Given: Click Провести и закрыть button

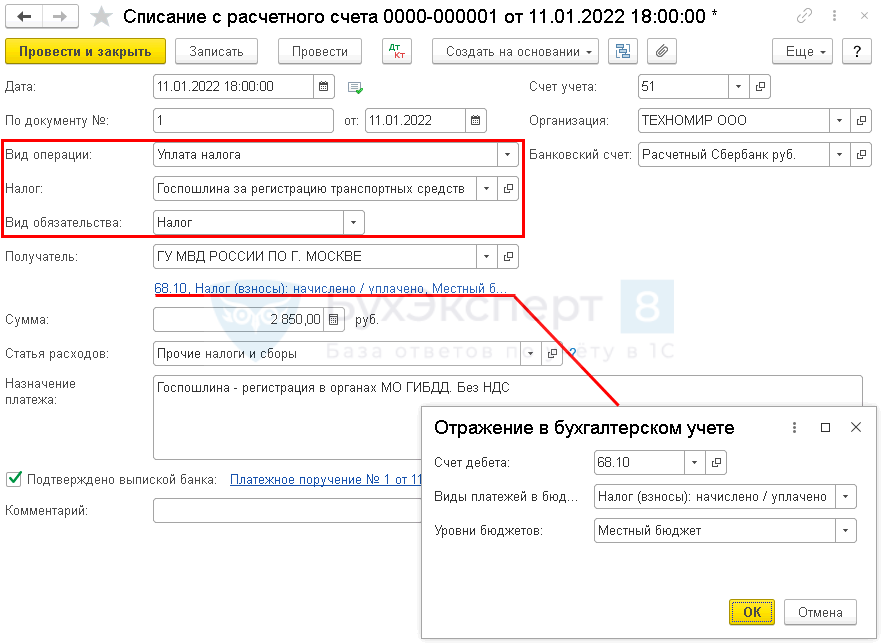Looking at the screenshot, I should pyautogui.click(x=85, y=52).
